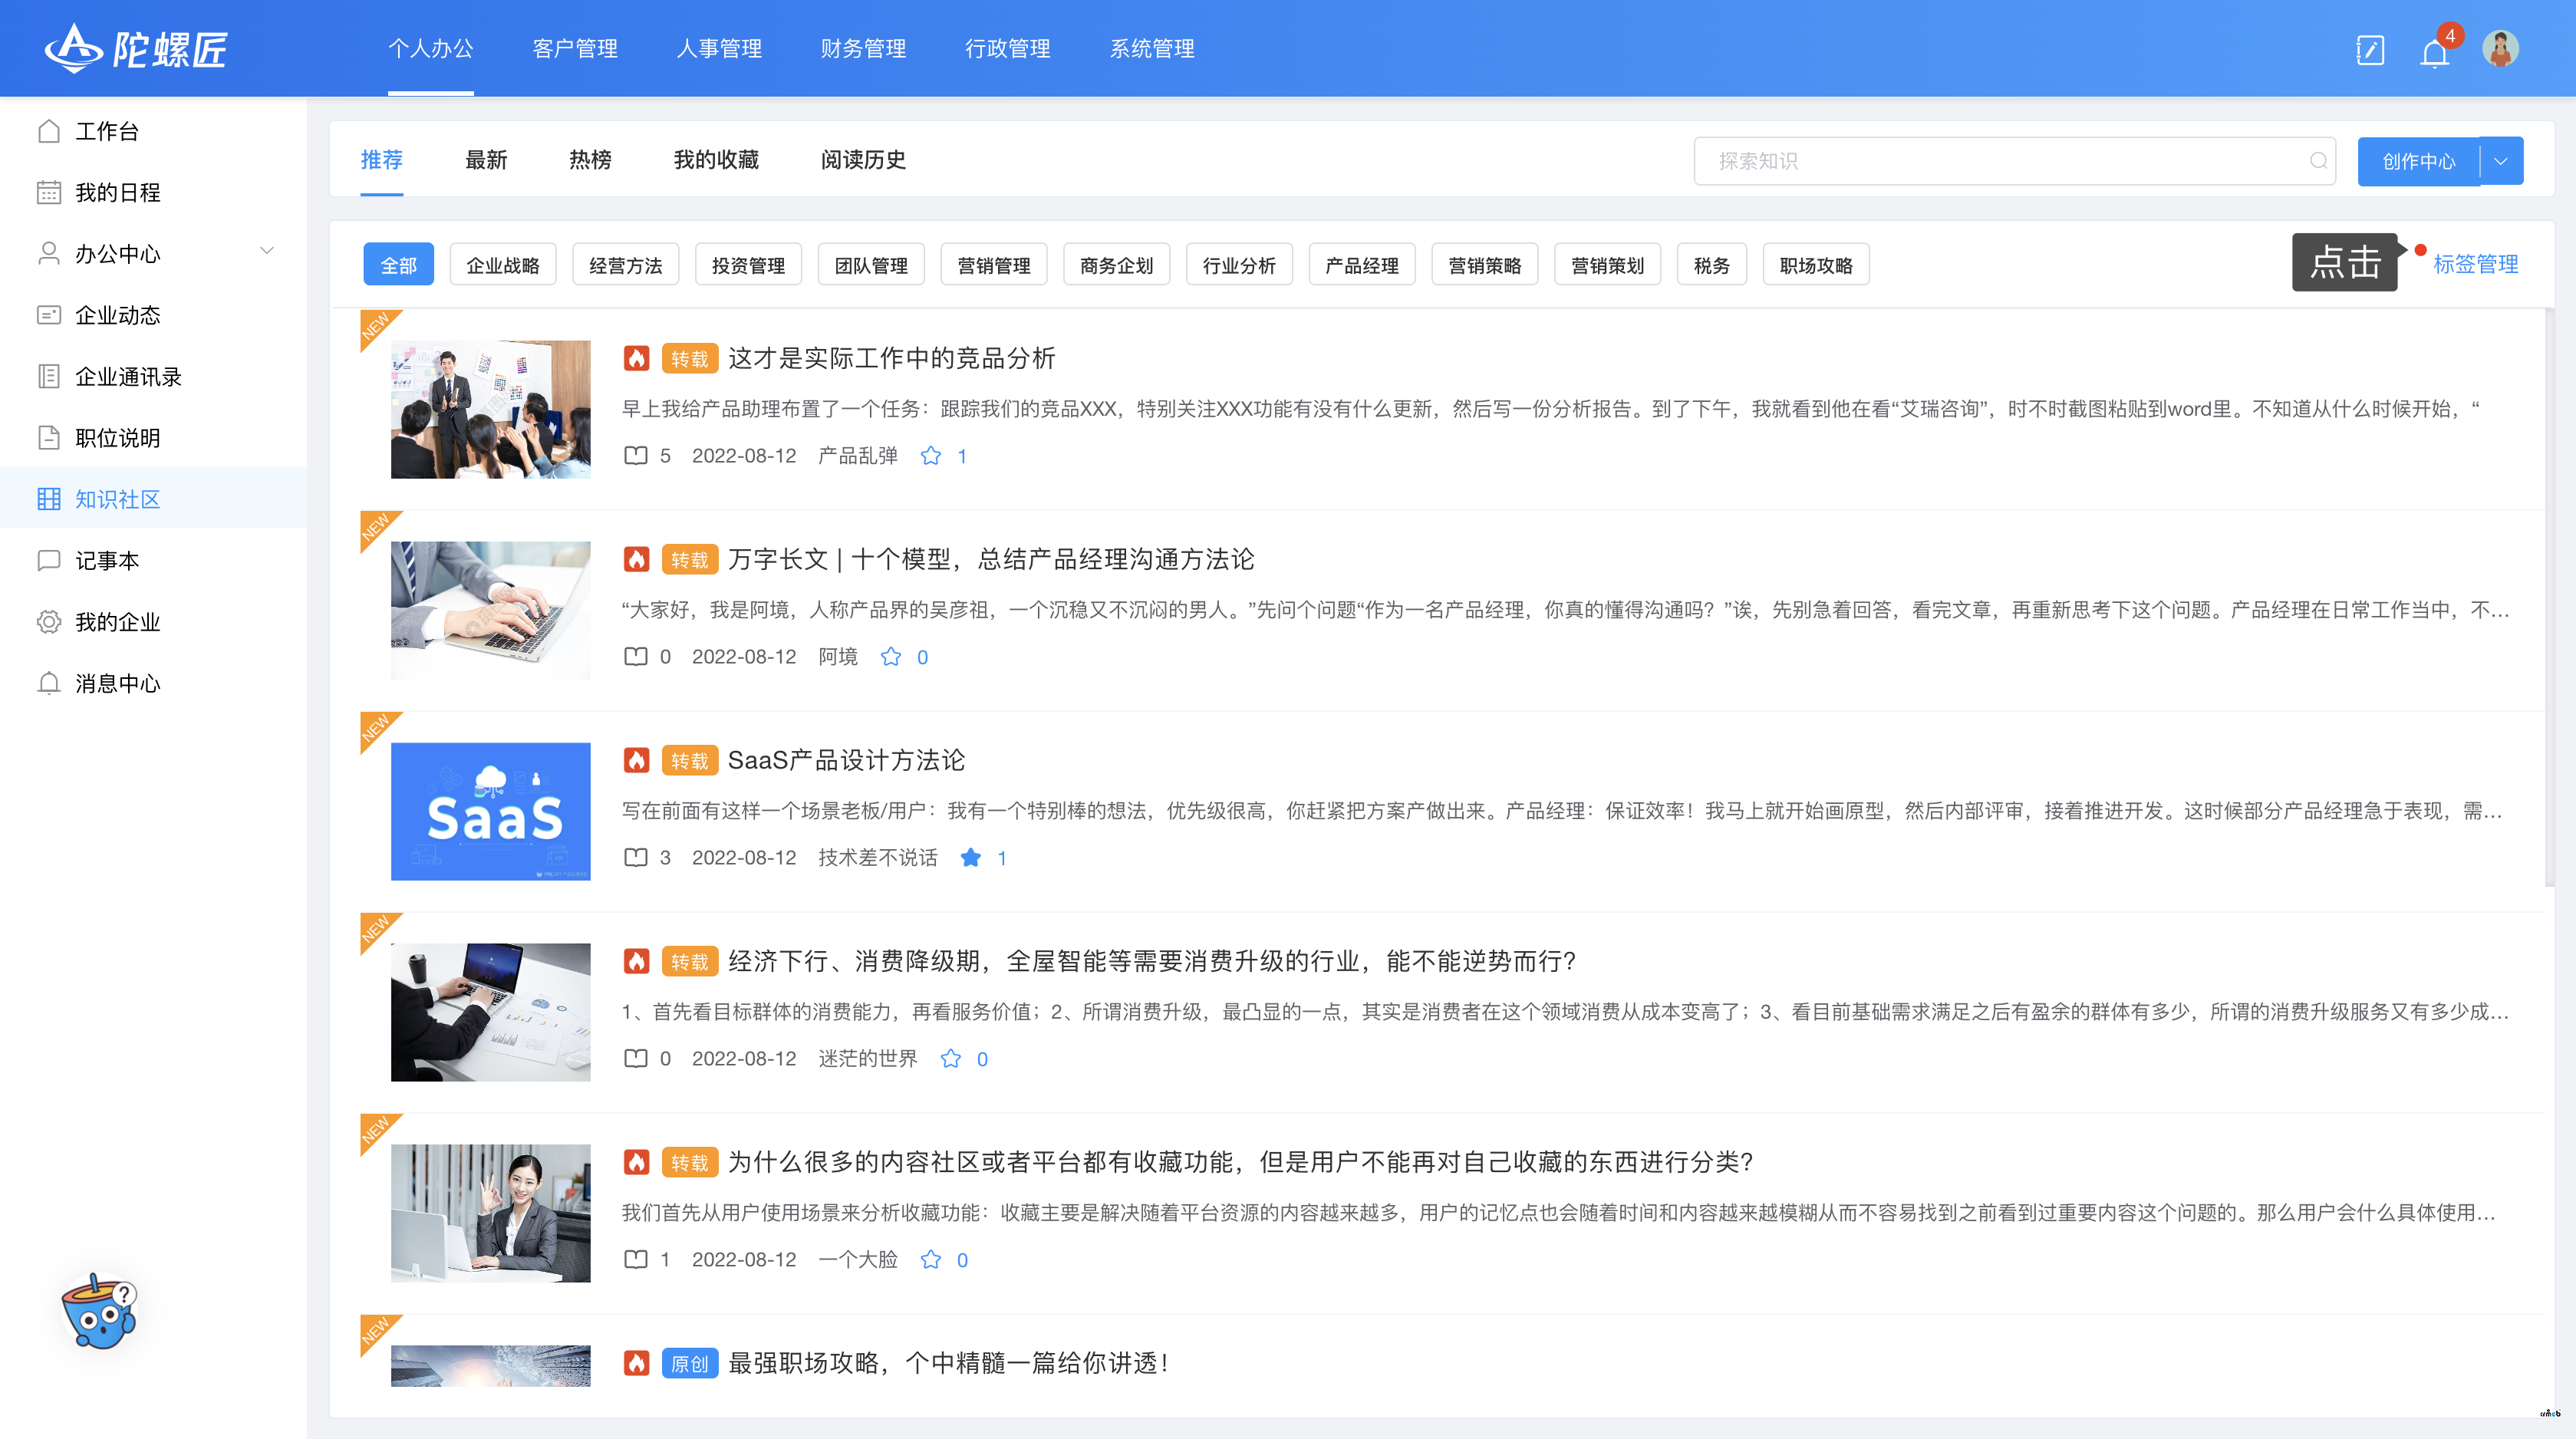Open article title 经济下行、消费降级期
The image size is (2576, 1439).
click(x=1151, y=961)
